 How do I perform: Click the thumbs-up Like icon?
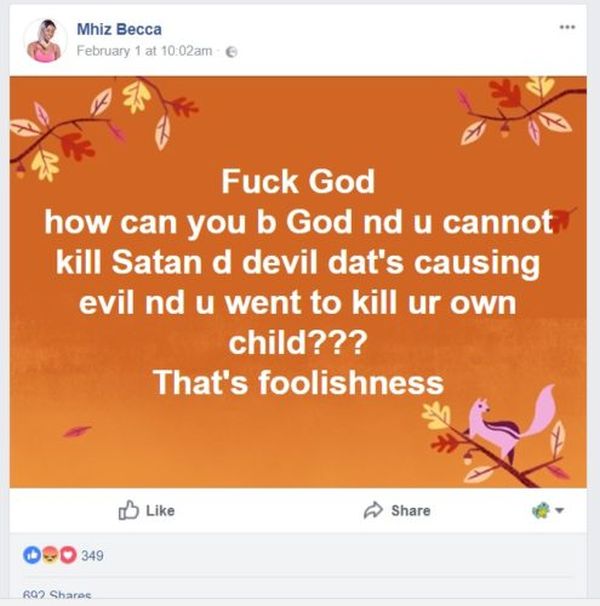128,511
